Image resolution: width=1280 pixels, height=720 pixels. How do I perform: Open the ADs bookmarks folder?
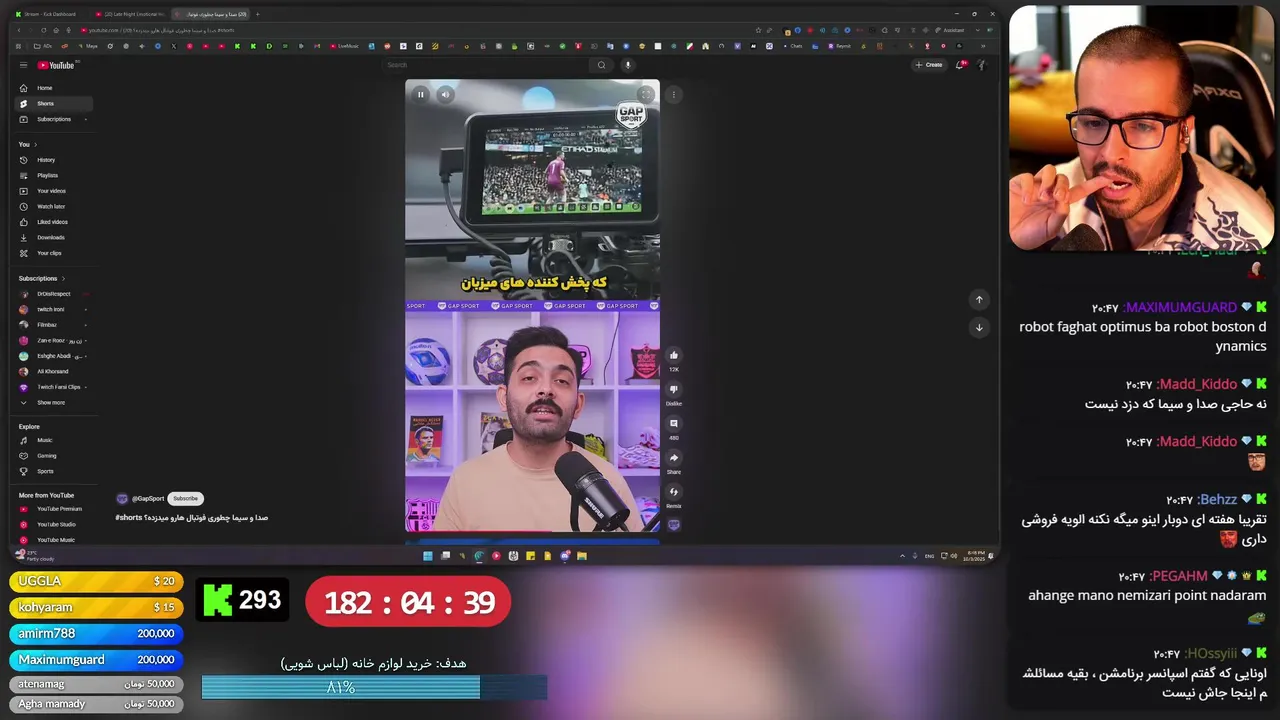pos(43,46)
